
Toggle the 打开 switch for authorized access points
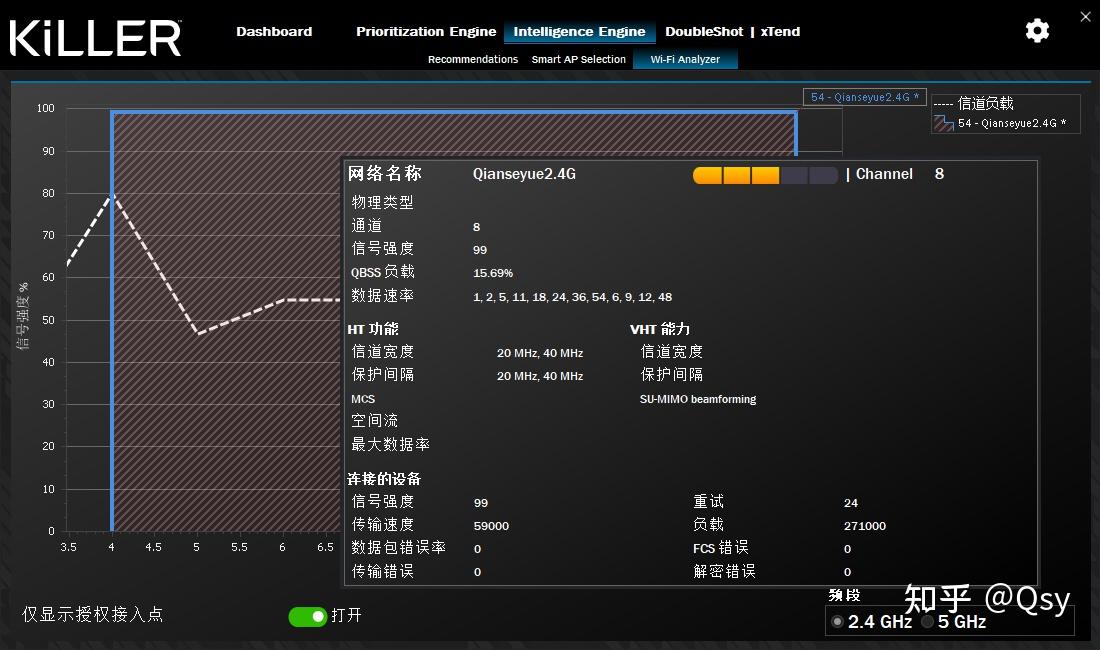coord(310,616)
